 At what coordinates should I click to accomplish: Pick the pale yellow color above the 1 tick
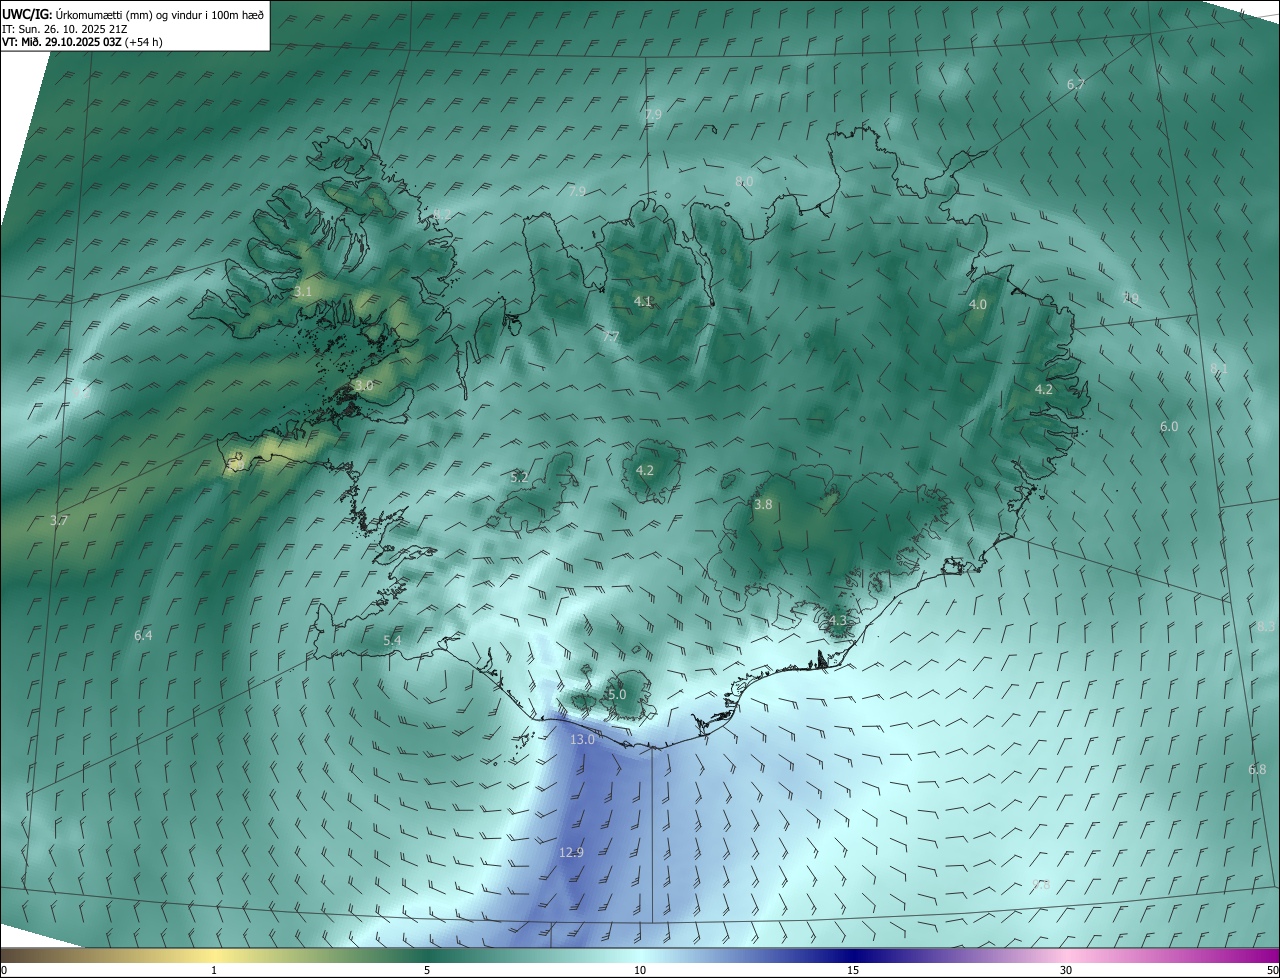(214, 955)
